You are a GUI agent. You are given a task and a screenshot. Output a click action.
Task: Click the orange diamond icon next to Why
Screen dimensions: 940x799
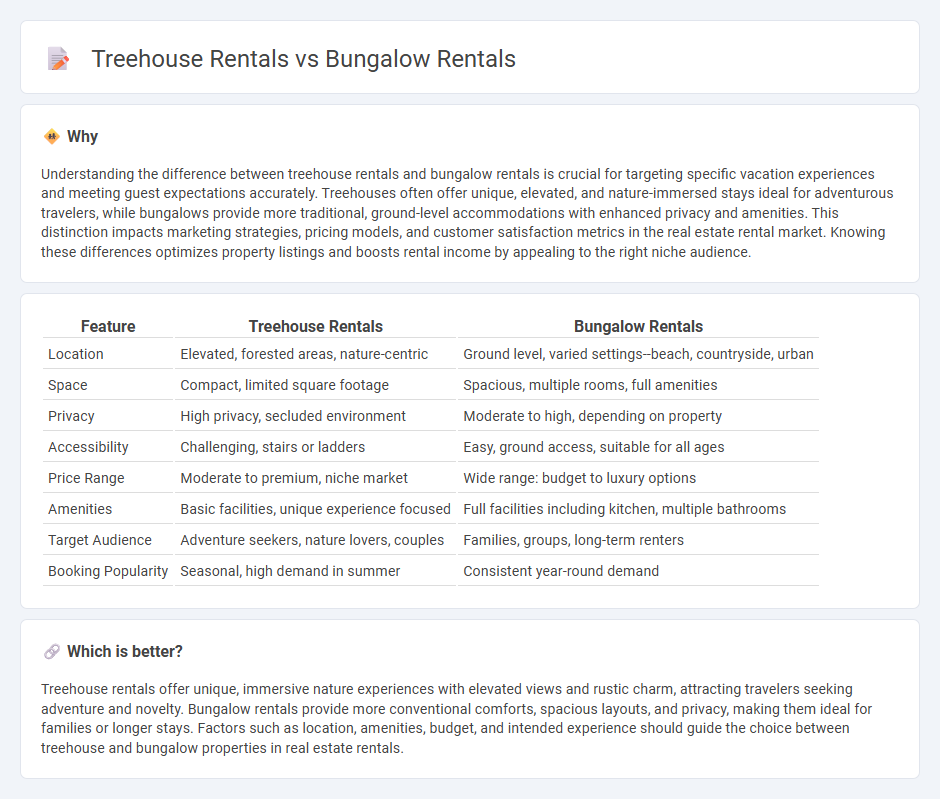tap(52, 137)
